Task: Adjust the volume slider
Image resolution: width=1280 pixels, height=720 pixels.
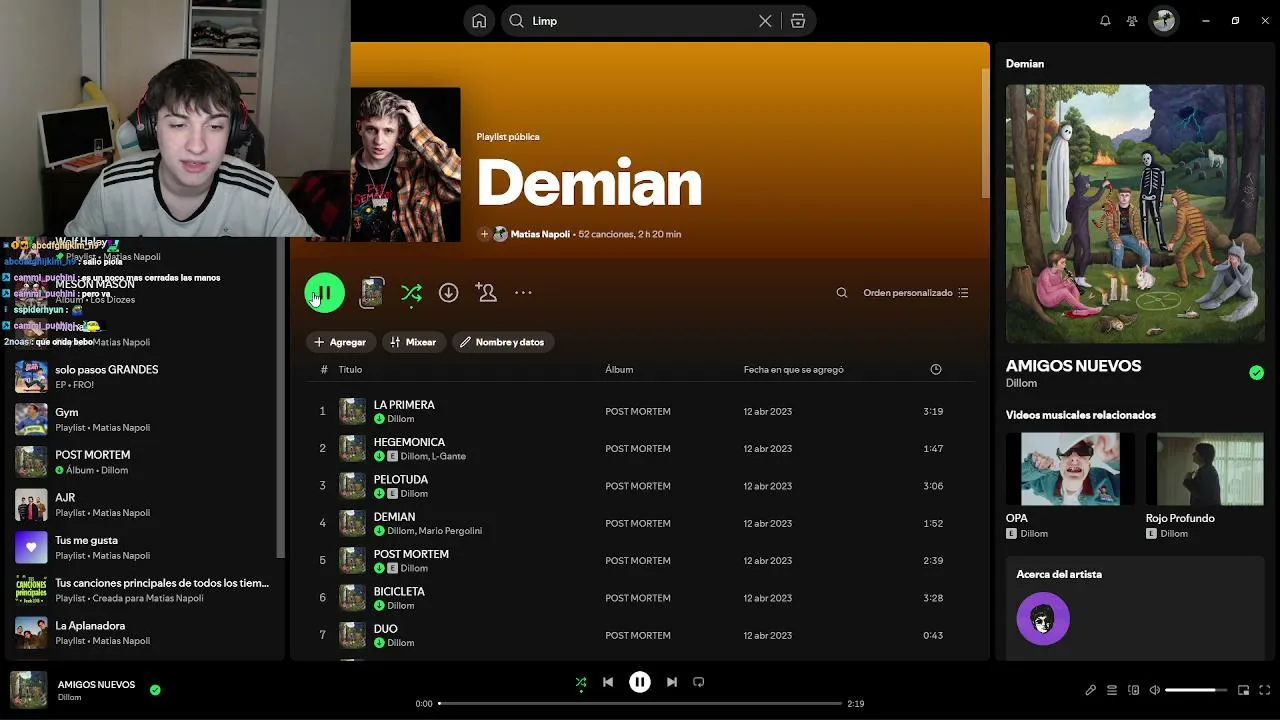Action: click(x=1196, y=690)
